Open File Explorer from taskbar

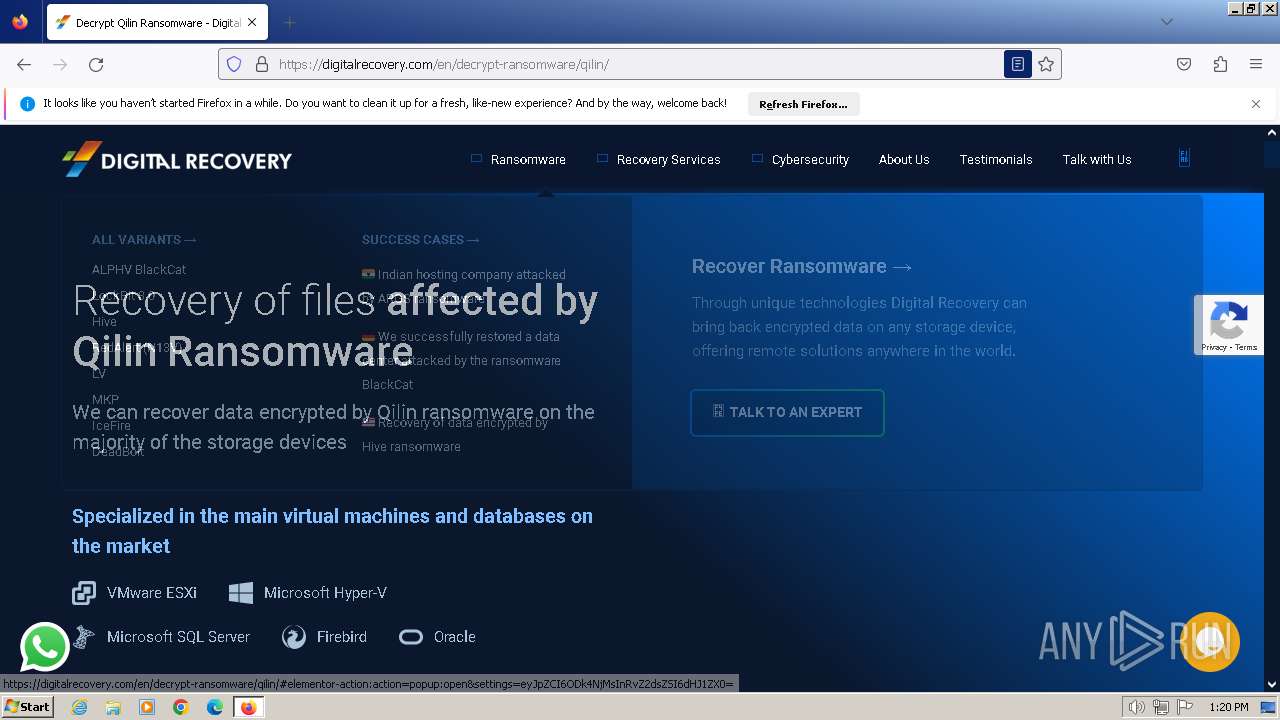point(113,707)
